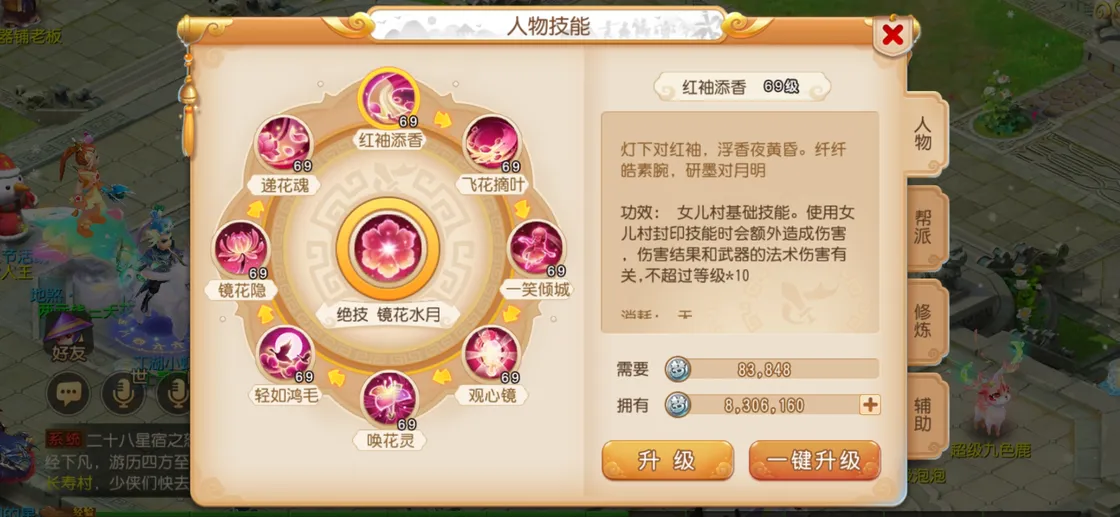
Task: Add currency with the plus button
Action: coord(870,405)
